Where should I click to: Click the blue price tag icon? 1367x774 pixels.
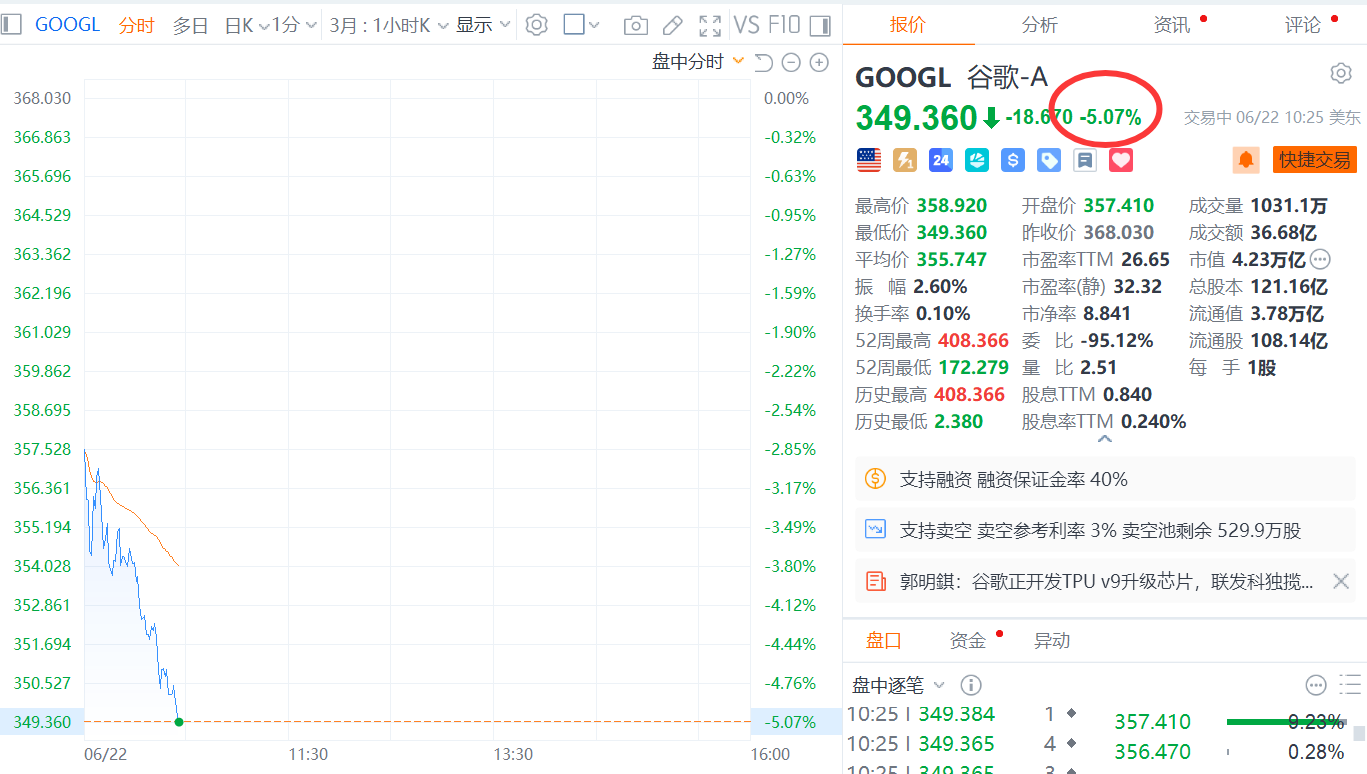pyautogui.click(x=1049, y=159)
